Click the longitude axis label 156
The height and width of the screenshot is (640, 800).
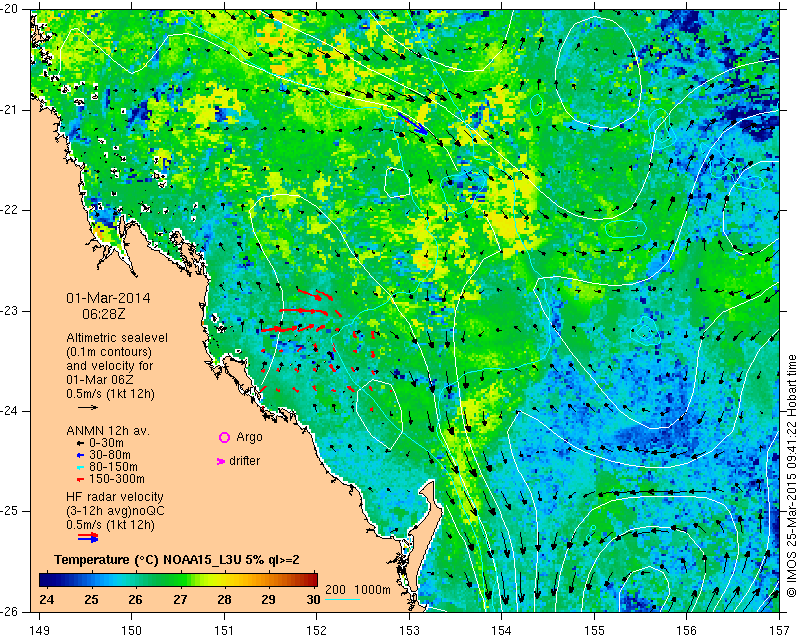tap(687, 631)
